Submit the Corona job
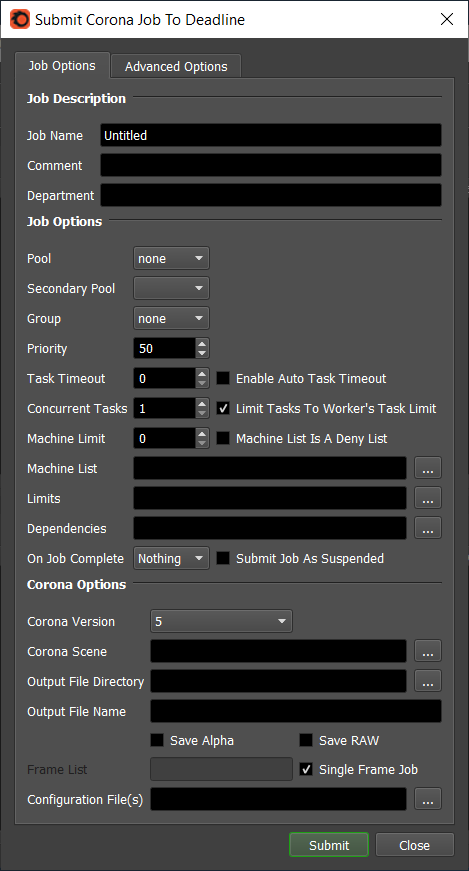Image resolution: width=469 pixels, height=871 pixels. pos(329,845)
